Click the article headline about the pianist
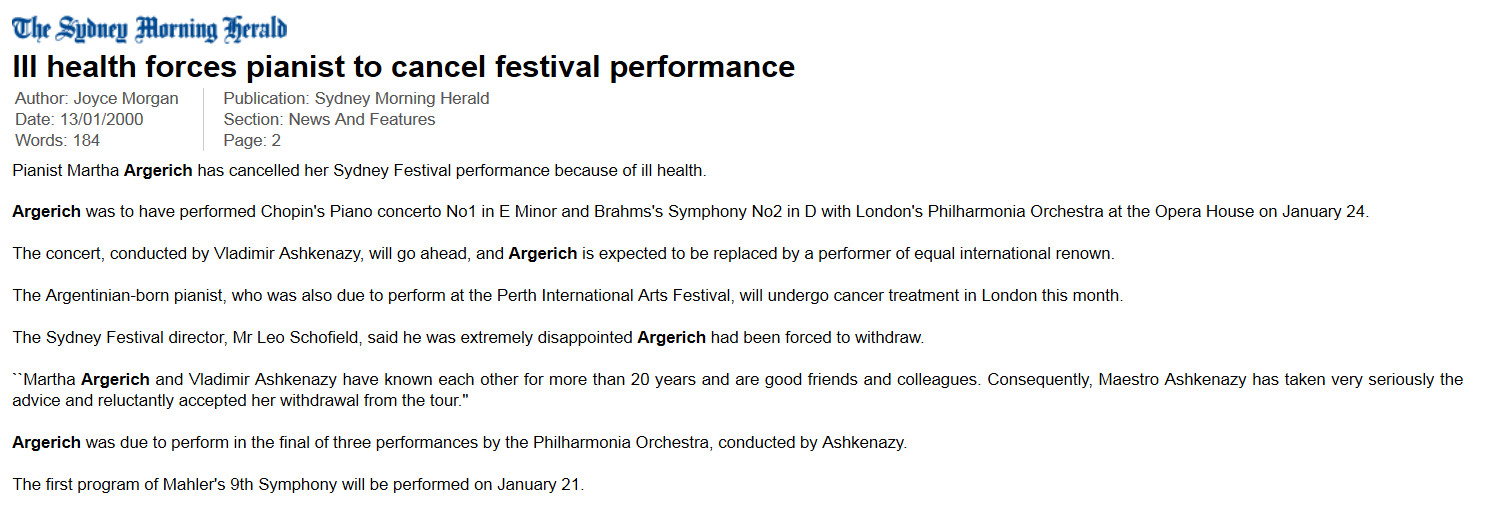1497x520 pixels. point(403,67)
